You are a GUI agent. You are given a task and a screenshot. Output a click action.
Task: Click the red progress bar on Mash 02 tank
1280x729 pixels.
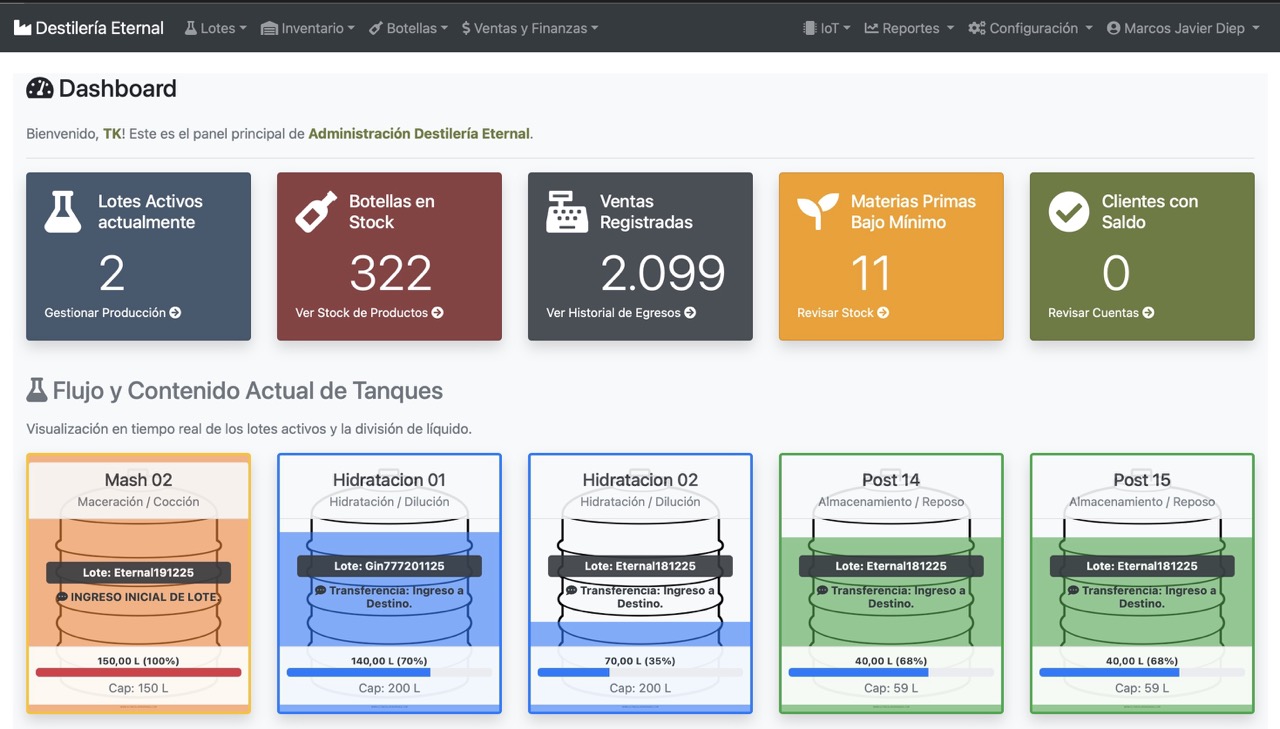pyautogui.click(x=138, y=671)
